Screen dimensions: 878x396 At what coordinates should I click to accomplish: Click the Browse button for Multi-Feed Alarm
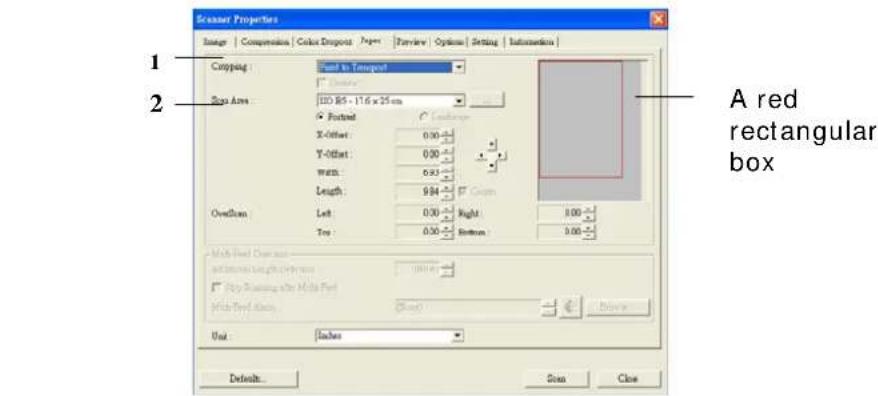(618, 307)
